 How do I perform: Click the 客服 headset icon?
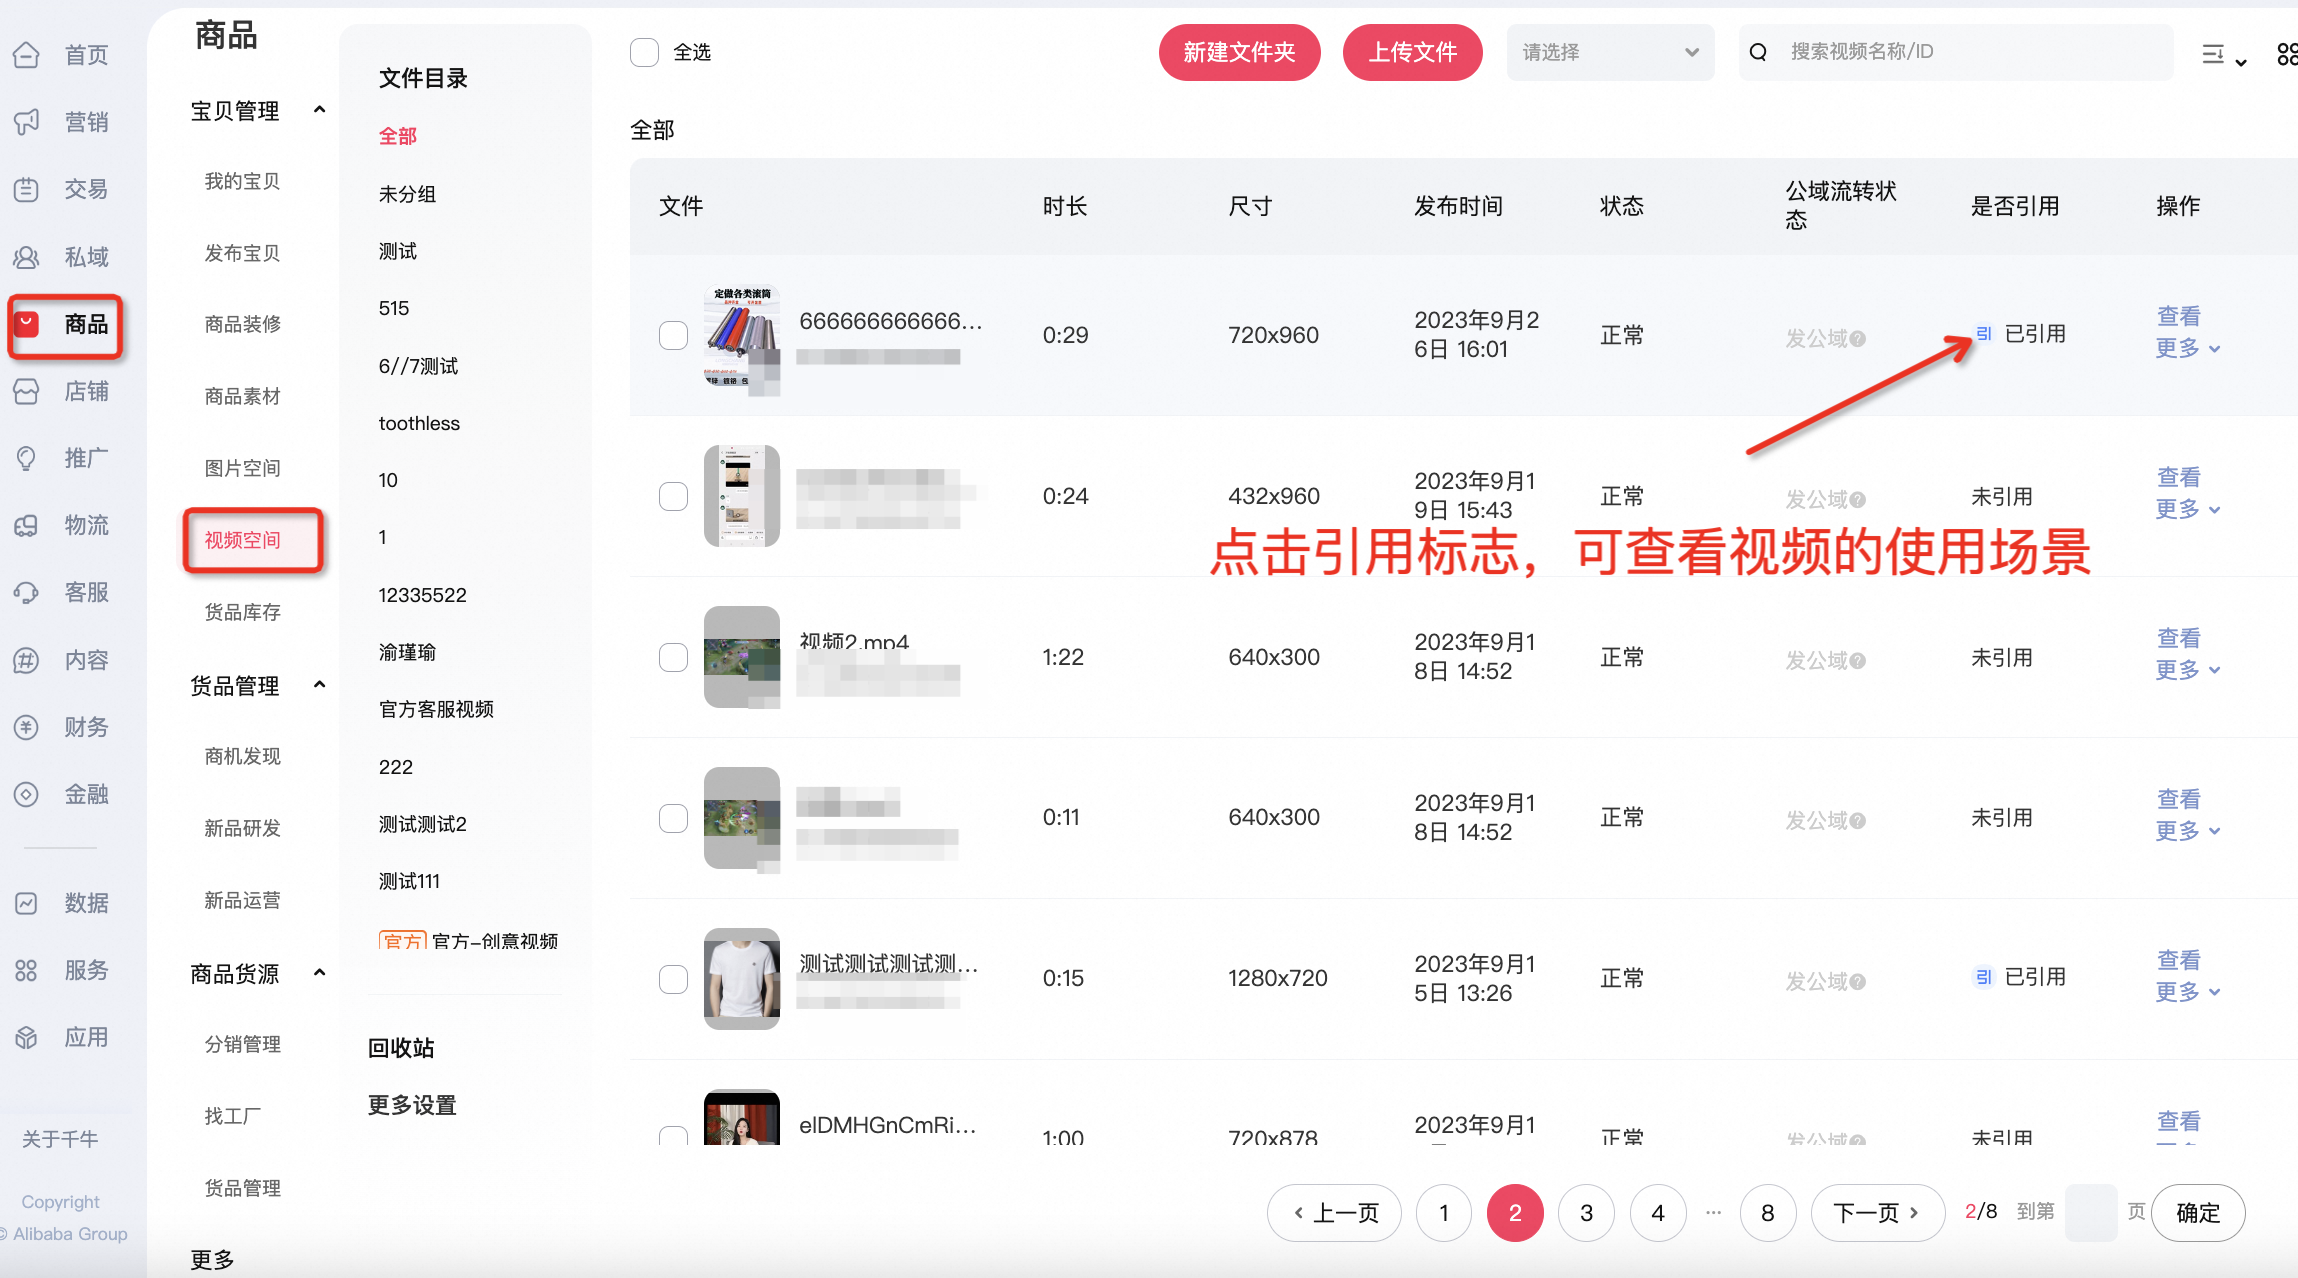(27, 592)
